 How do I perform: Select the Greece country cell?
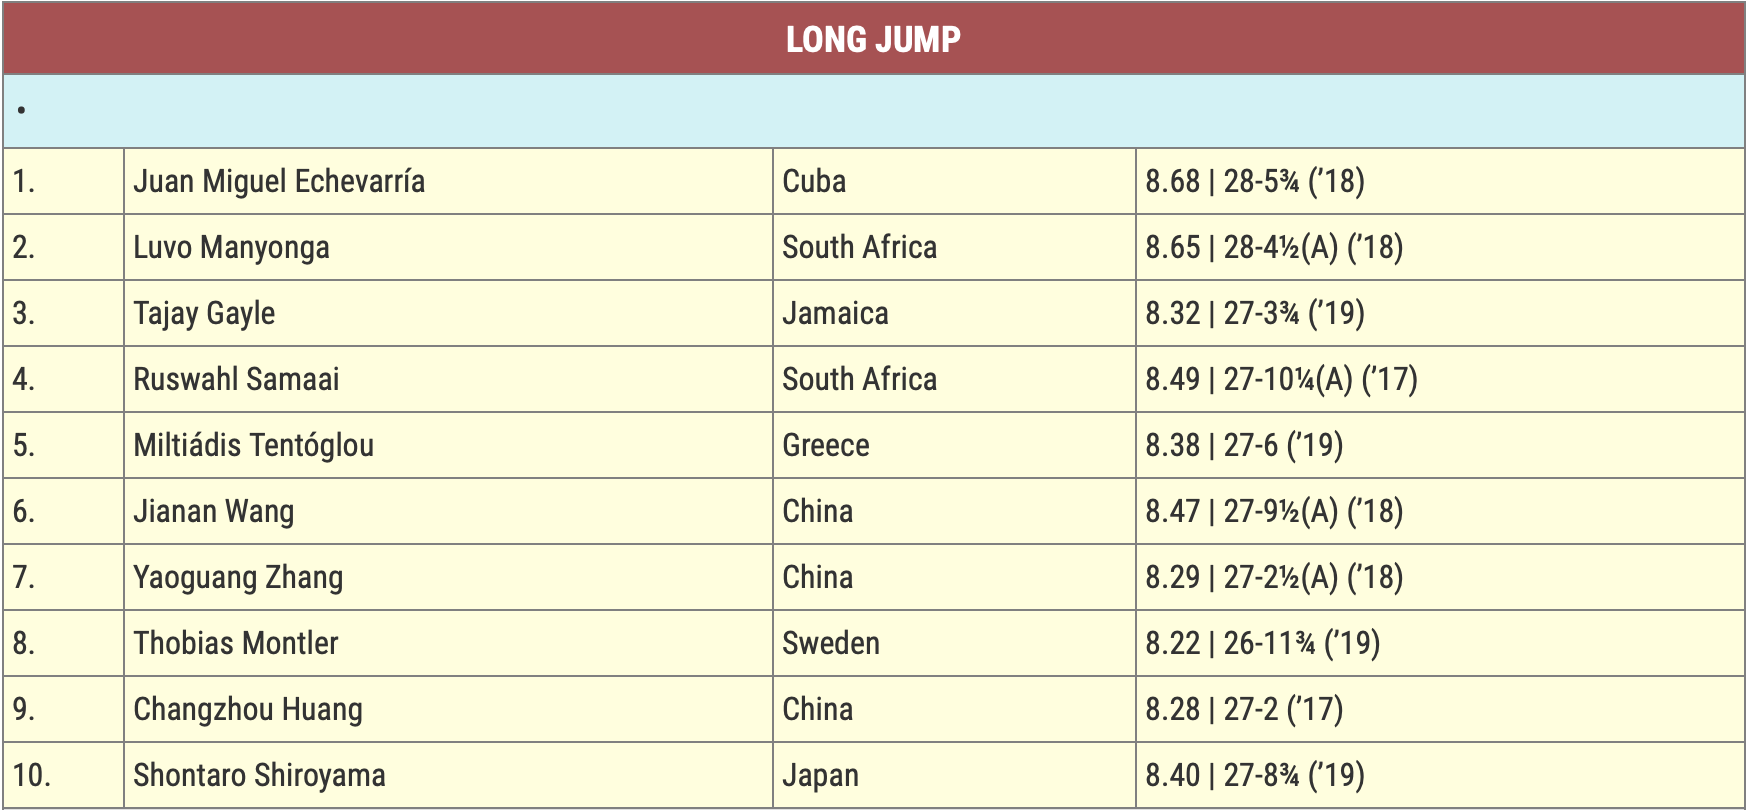pos(826,445)
